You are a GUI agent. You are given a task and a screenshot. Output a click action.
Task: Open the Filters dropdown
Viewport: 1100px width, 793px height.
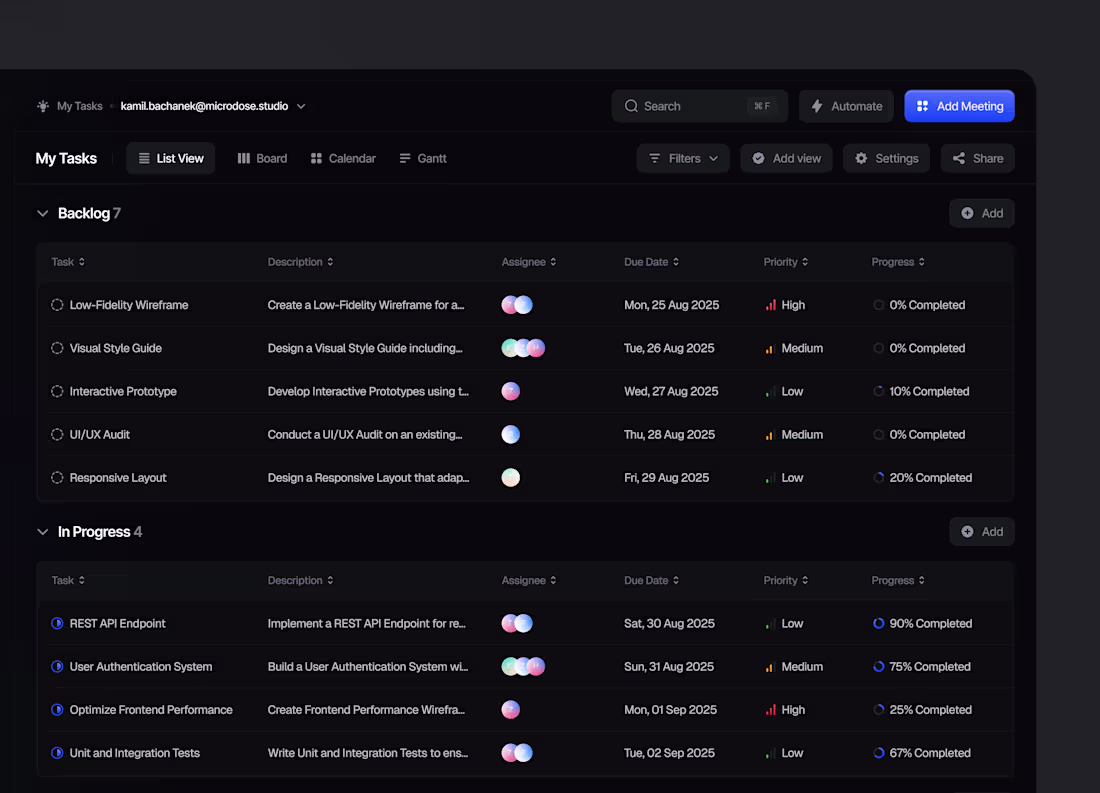683,158
